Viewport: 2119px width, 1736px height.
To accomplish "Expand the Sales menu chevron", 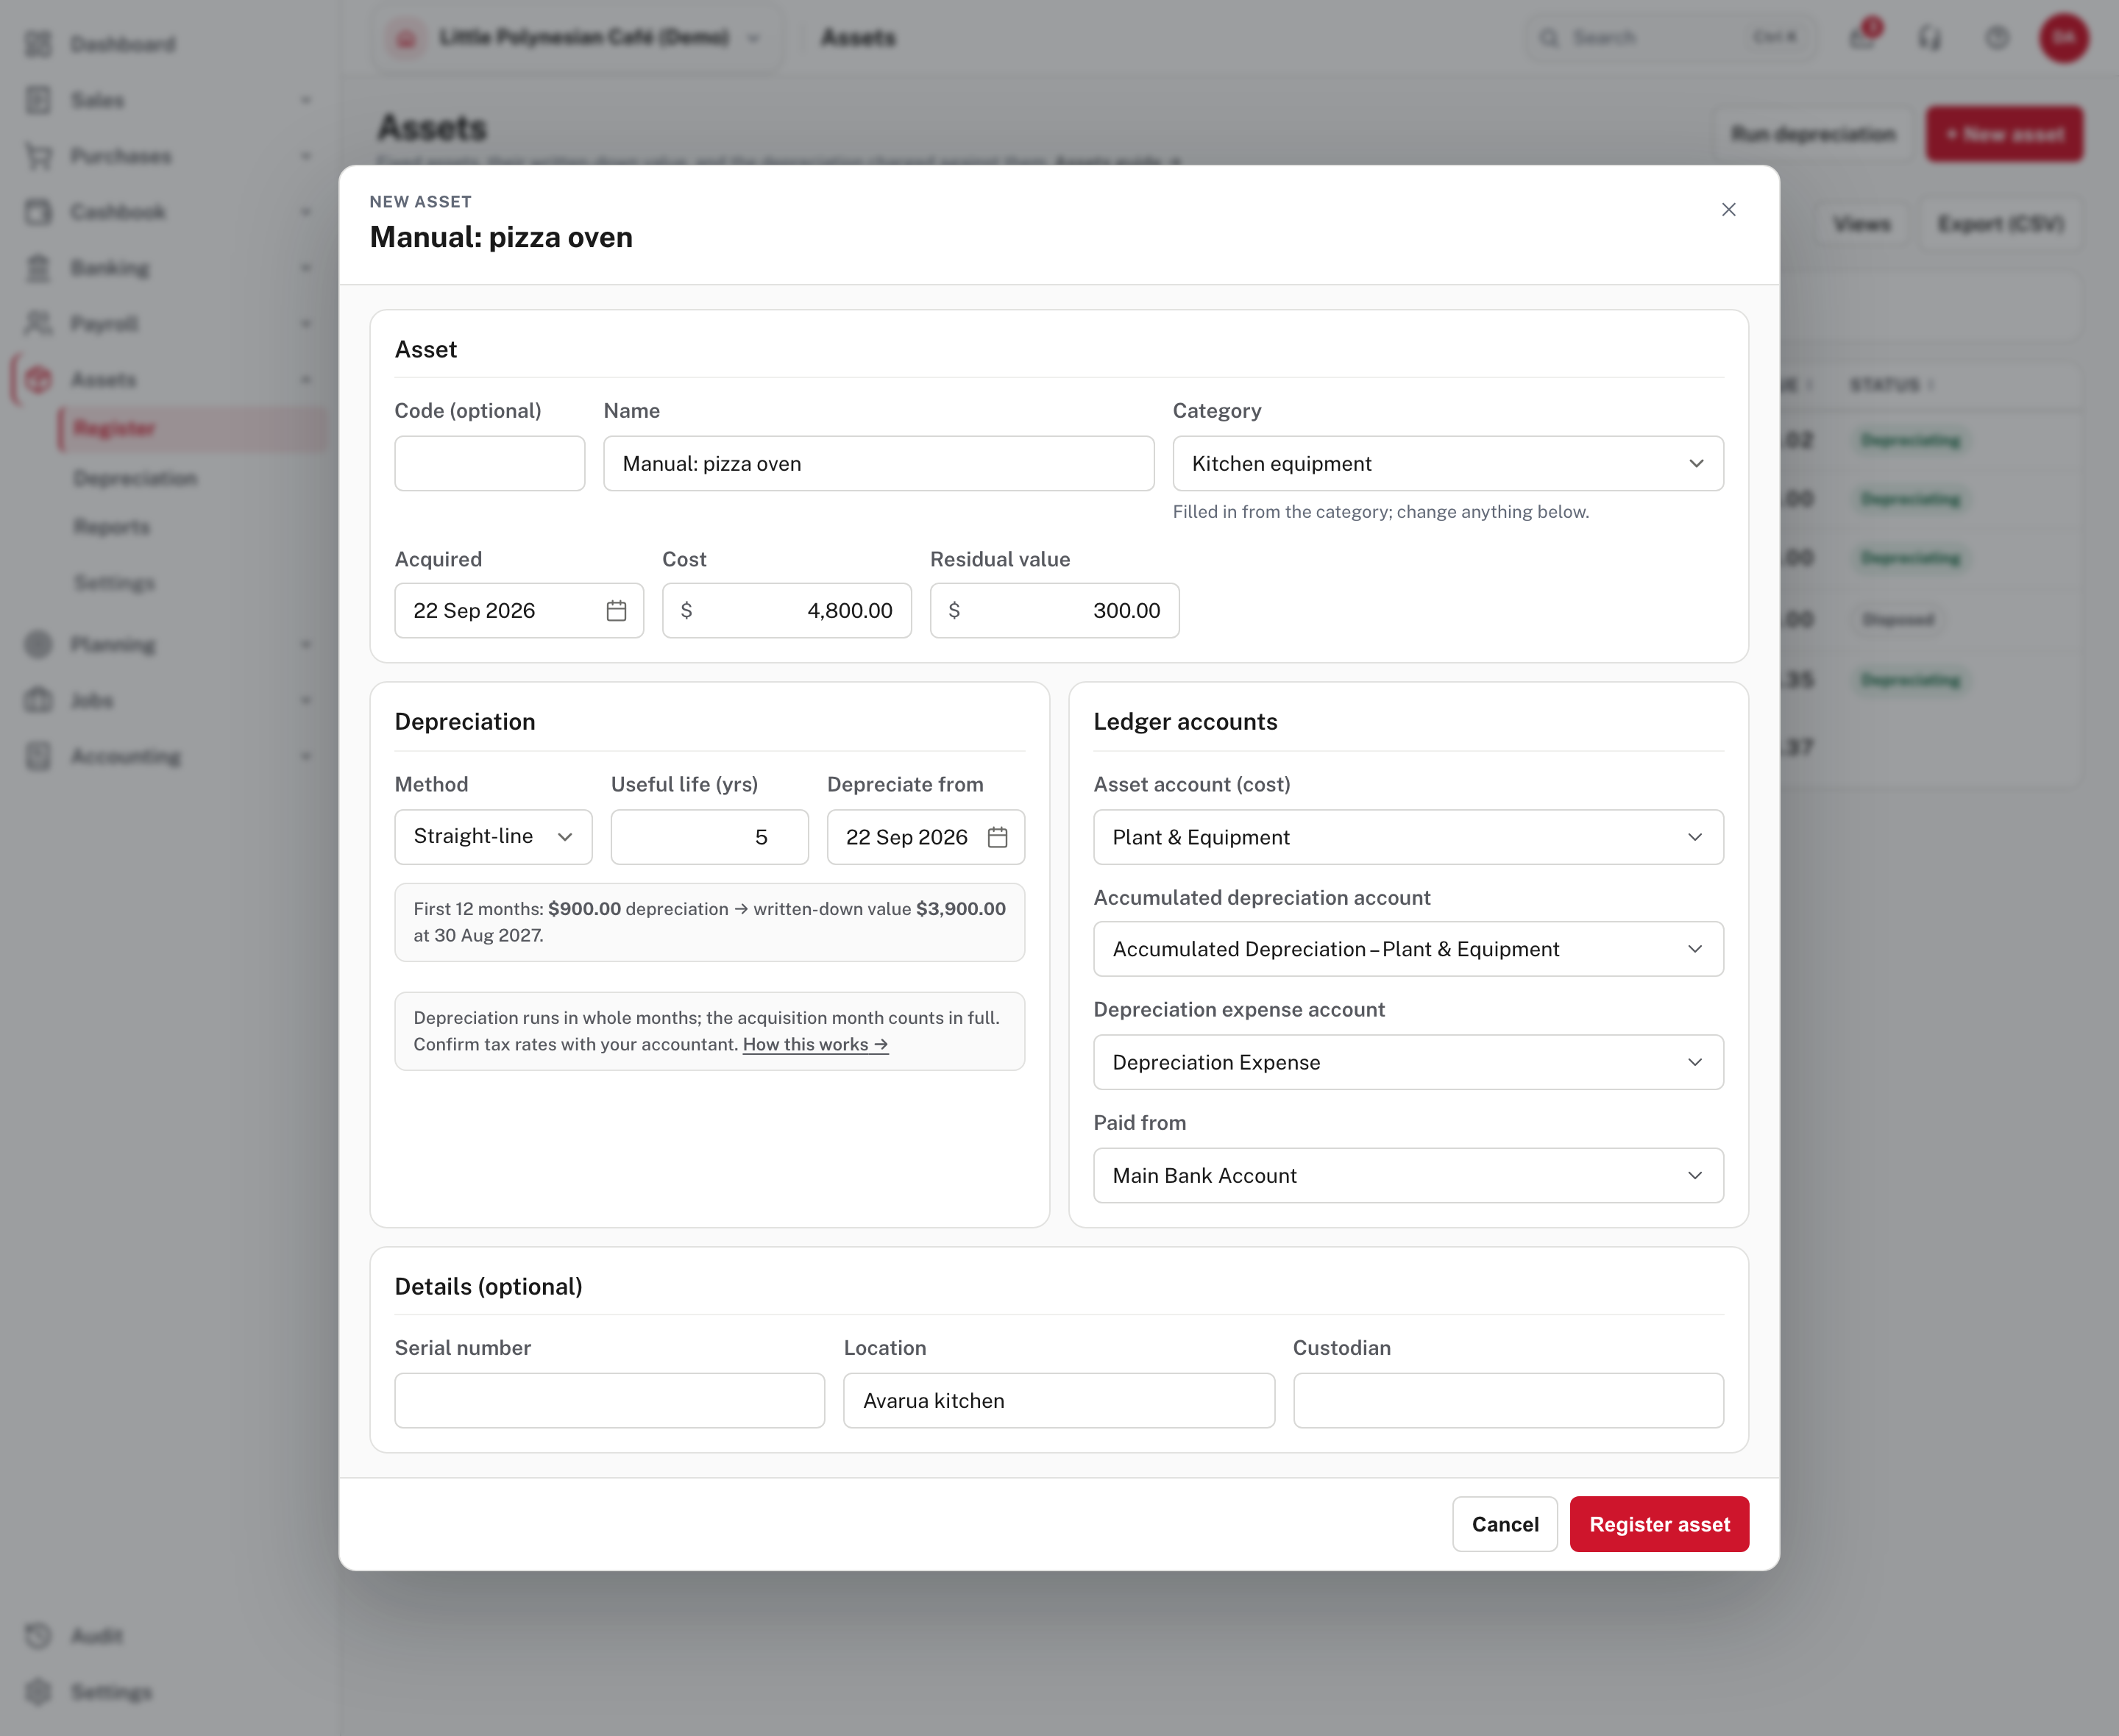I will pos(306,100).
